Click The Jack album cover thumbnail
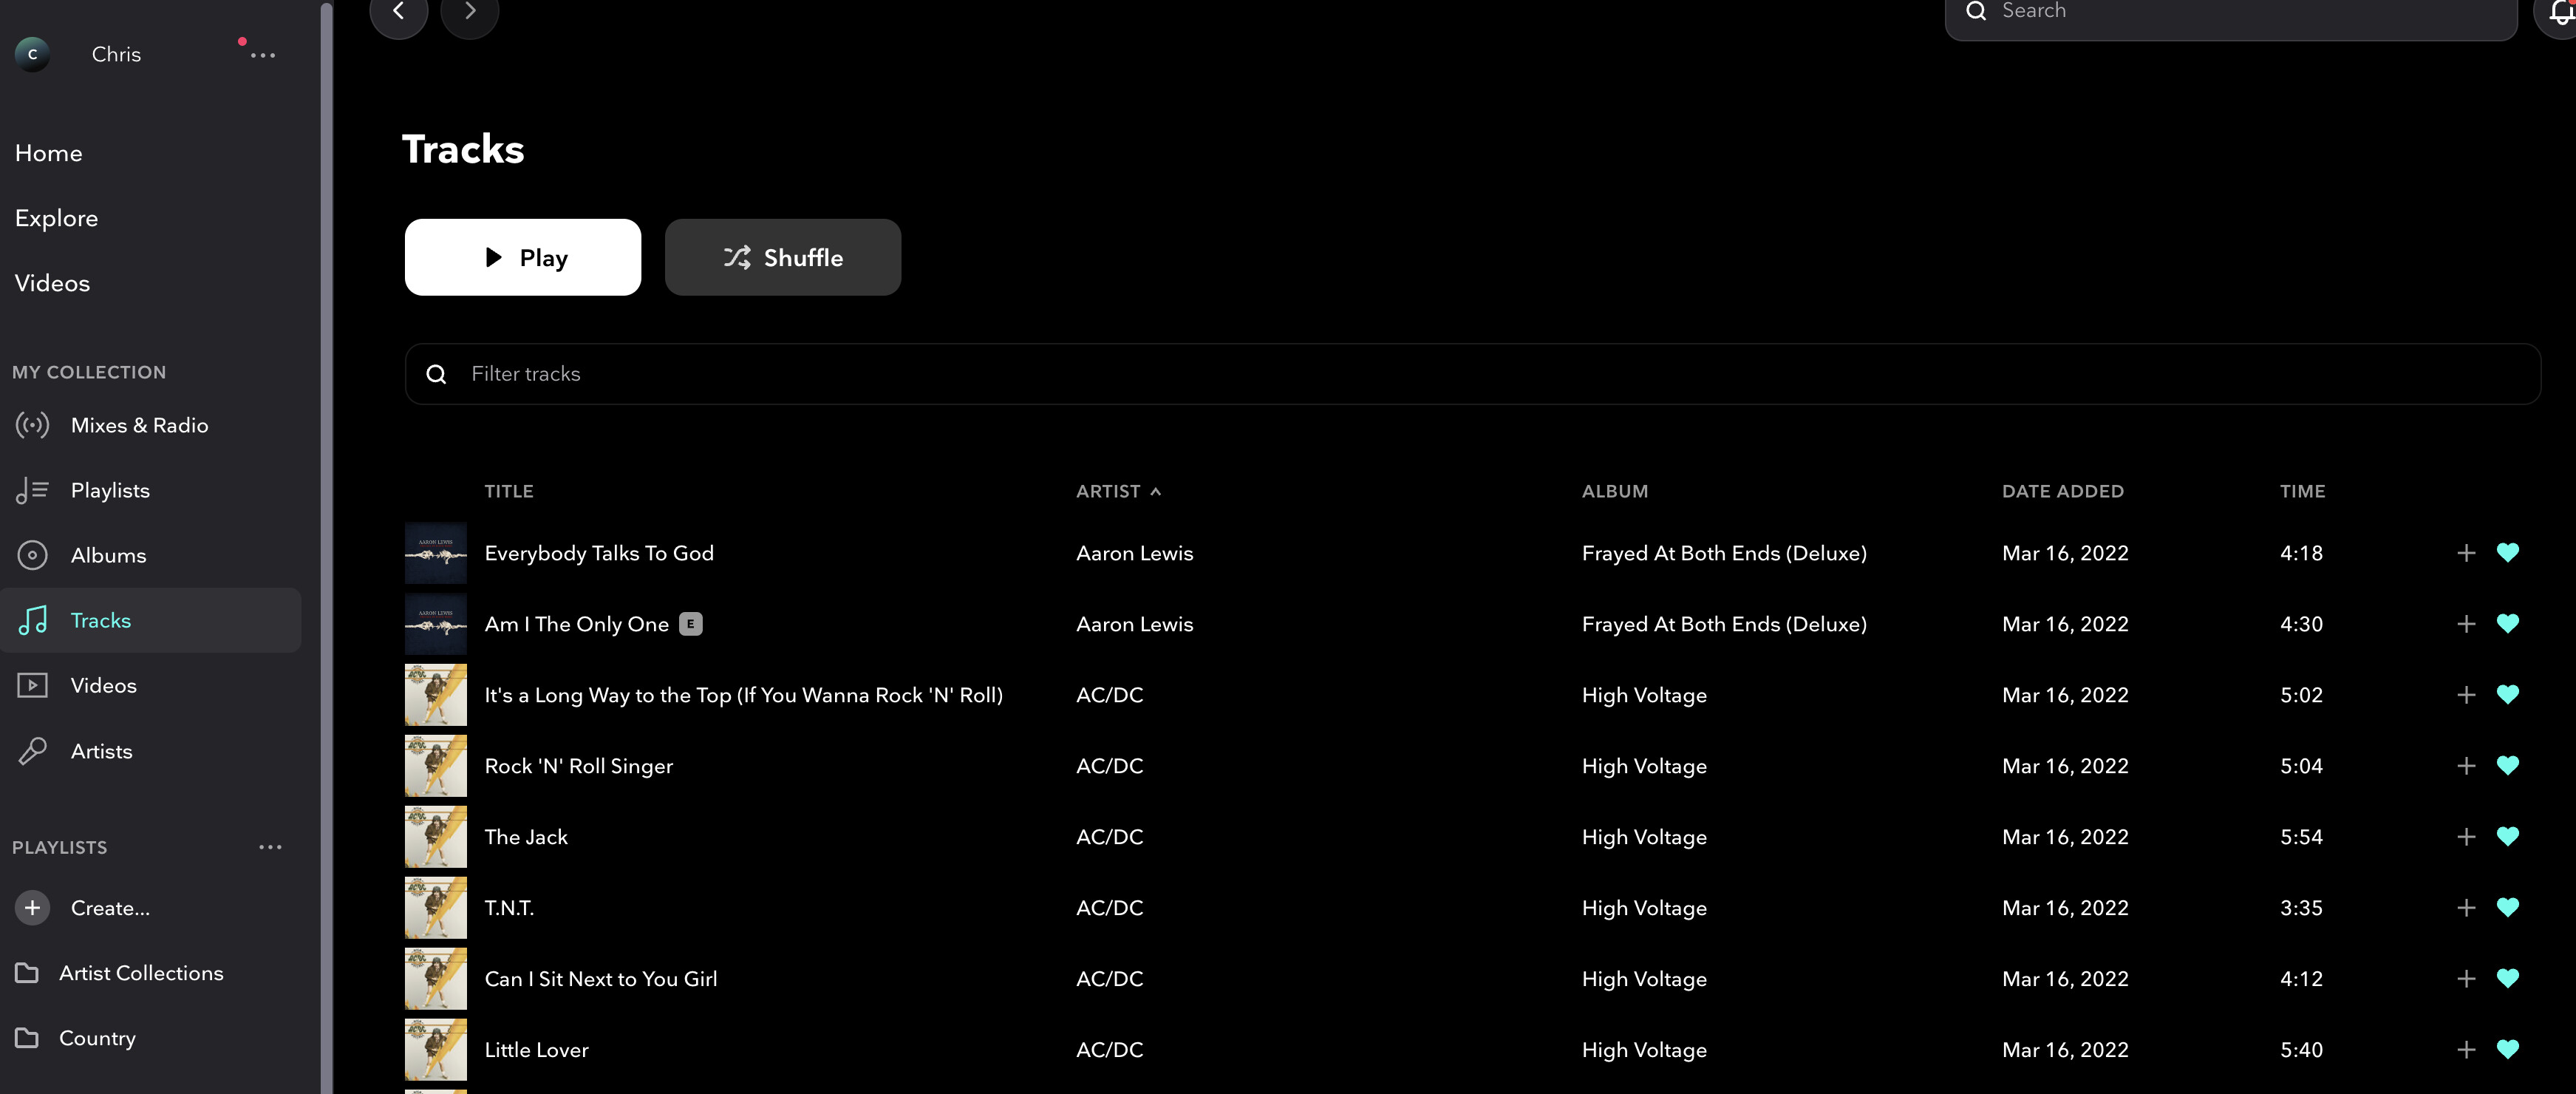Image resolution: width=2576 pixels, height=1094 pixels. coord(435,837)
